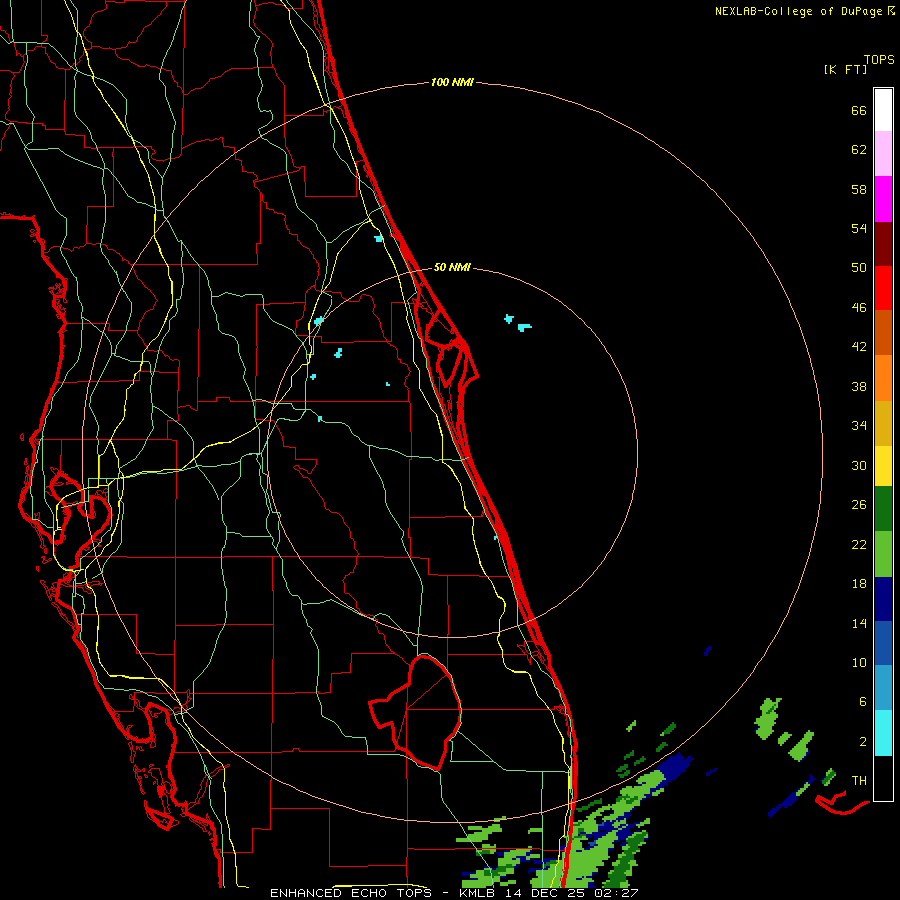Click the dark green legend band
The height and width of the screenshot is (900, 900).
(883, 509)
